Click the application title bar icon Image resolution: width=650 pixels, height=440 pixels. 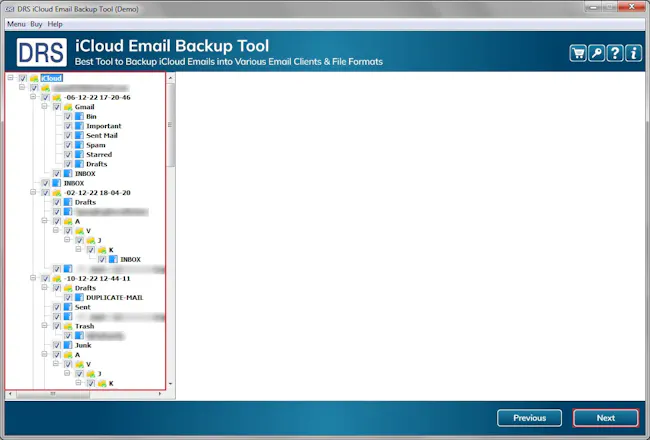10,9
